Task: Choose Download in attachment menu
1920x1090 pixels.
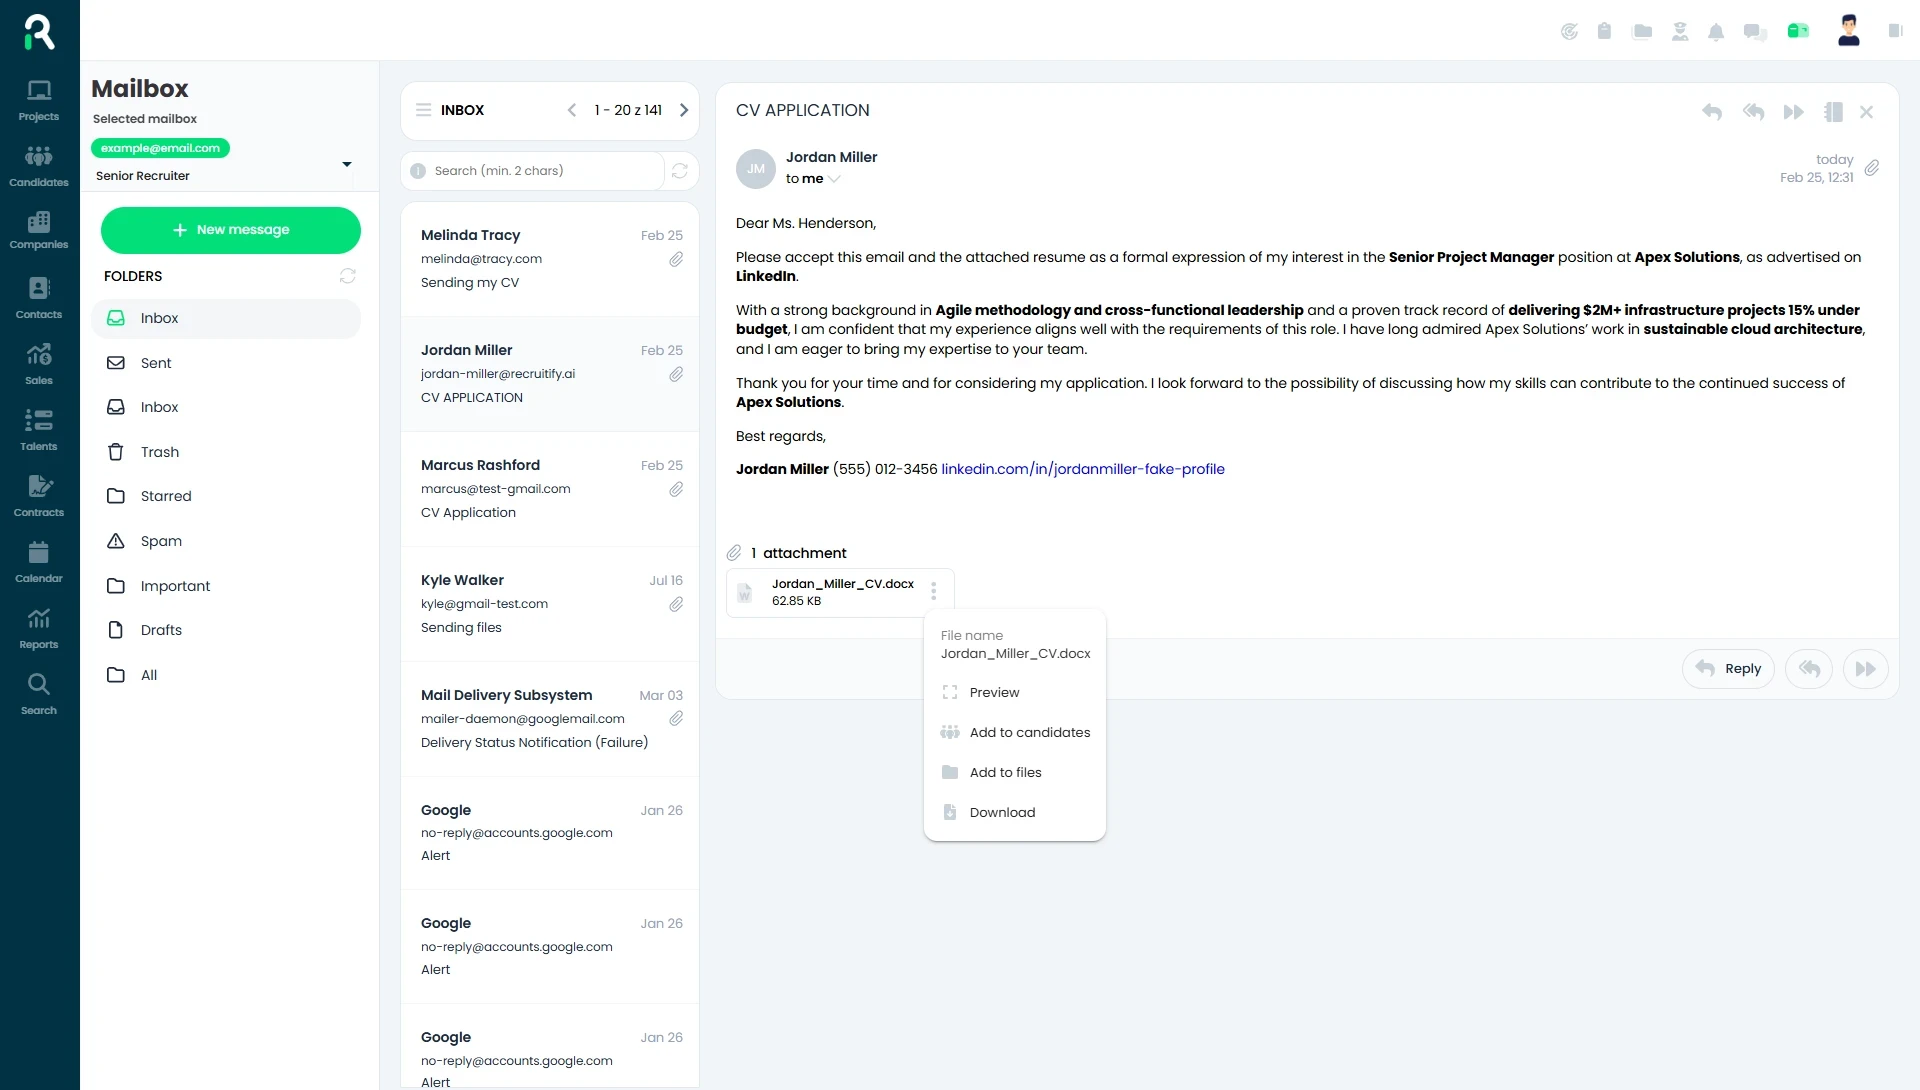Action: (1002, 812)
